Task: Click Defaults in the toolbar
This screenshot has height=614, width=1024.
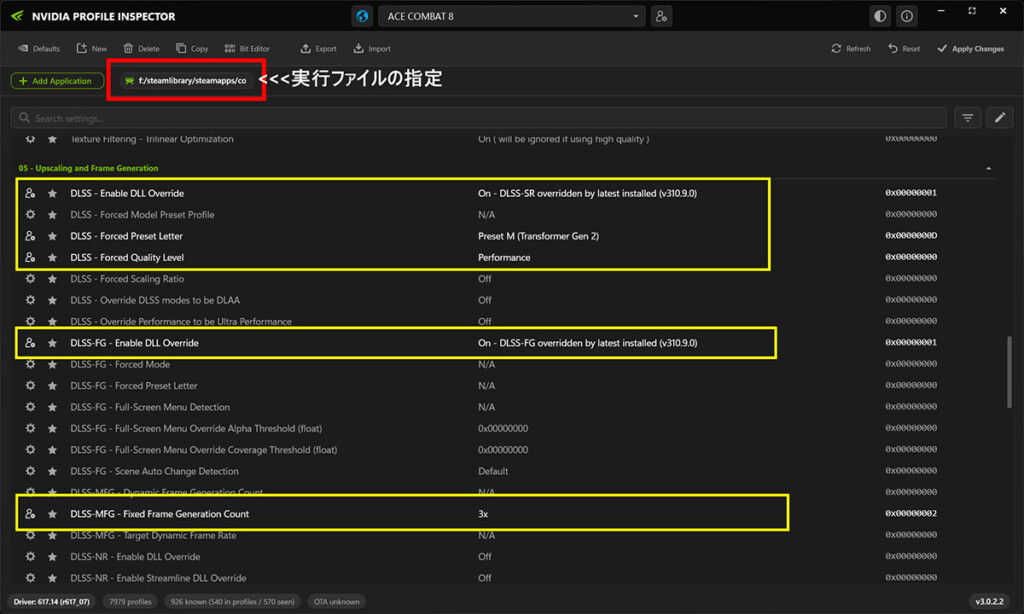Action: point(39,48)
